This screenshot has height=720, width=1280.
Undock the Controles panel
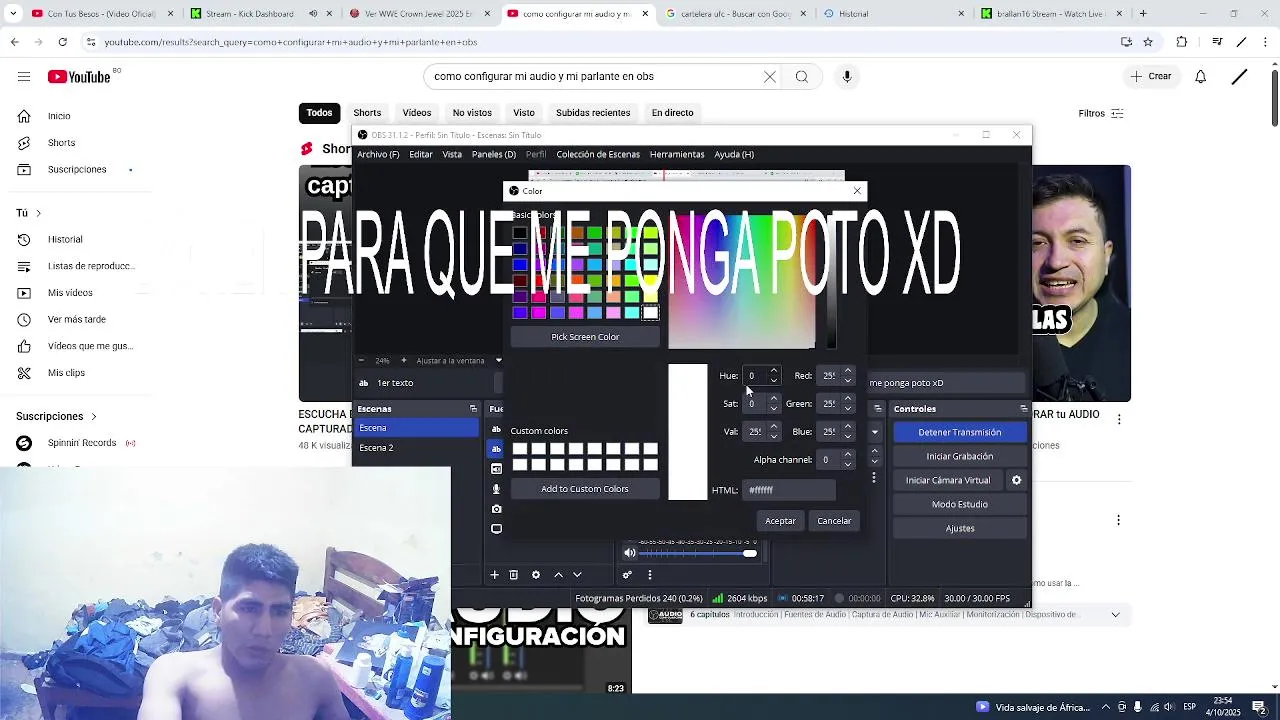pos(1023,409)
